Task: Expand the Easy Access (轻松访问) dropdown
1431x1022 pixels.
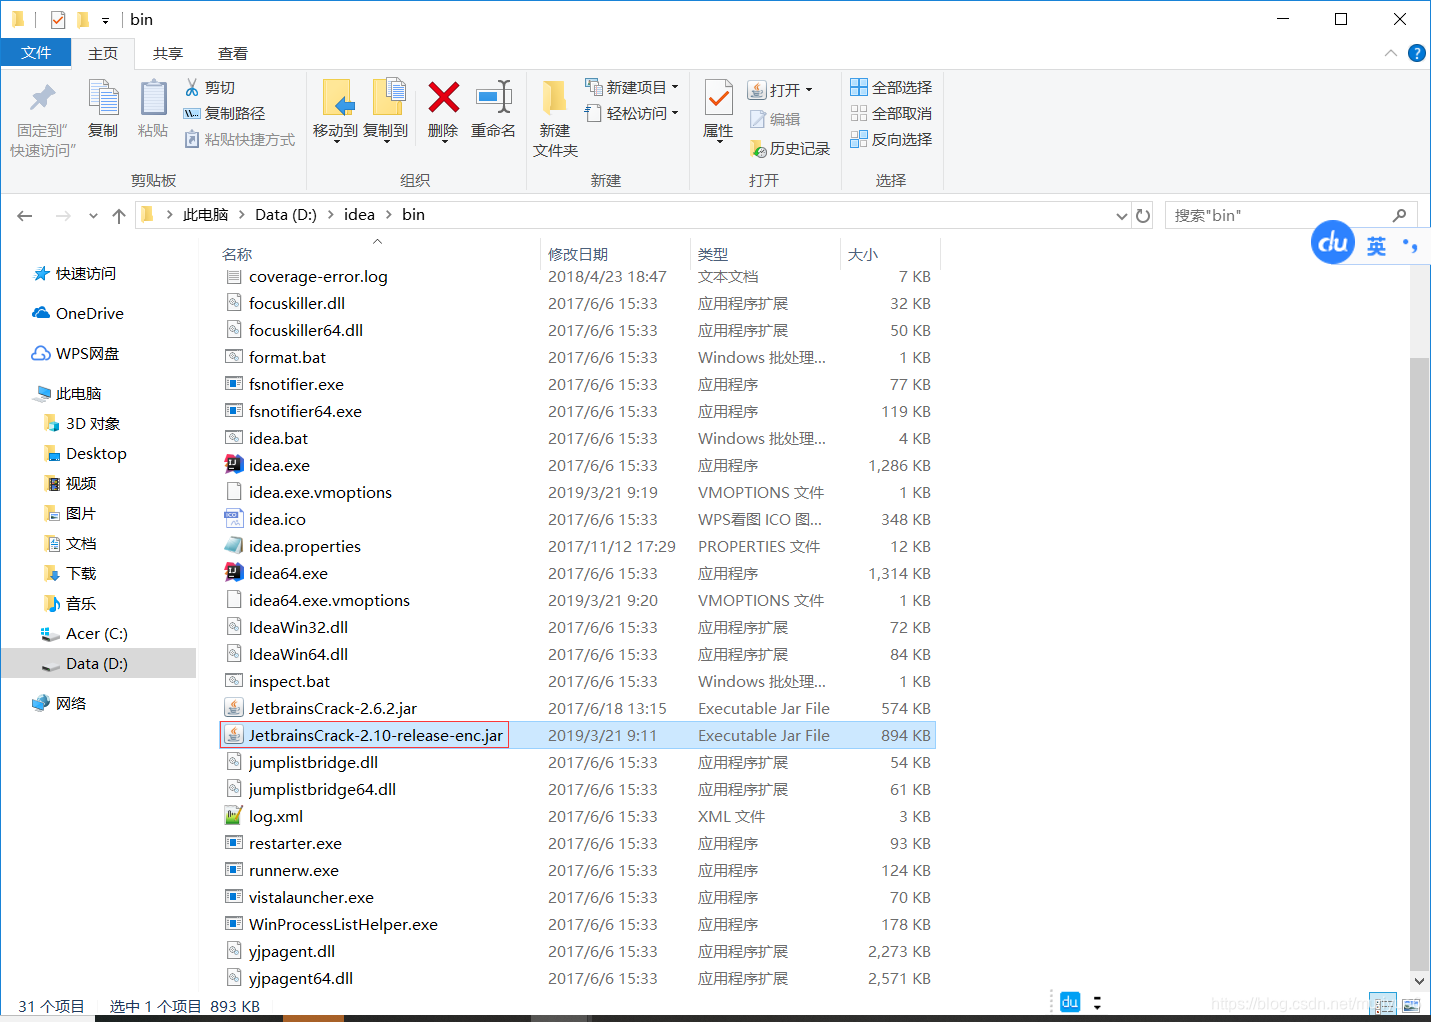Action: click(676, 113)
